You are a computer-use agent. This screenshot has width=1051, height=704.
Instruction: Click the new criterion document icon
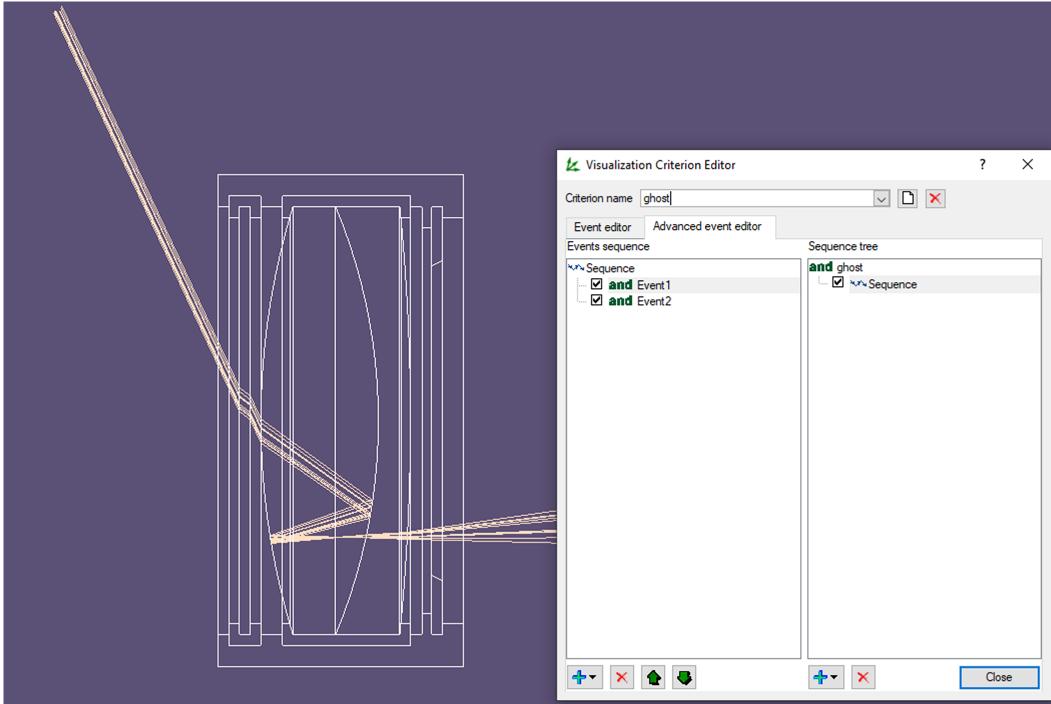pyautogui.click(x=908, y=198)
